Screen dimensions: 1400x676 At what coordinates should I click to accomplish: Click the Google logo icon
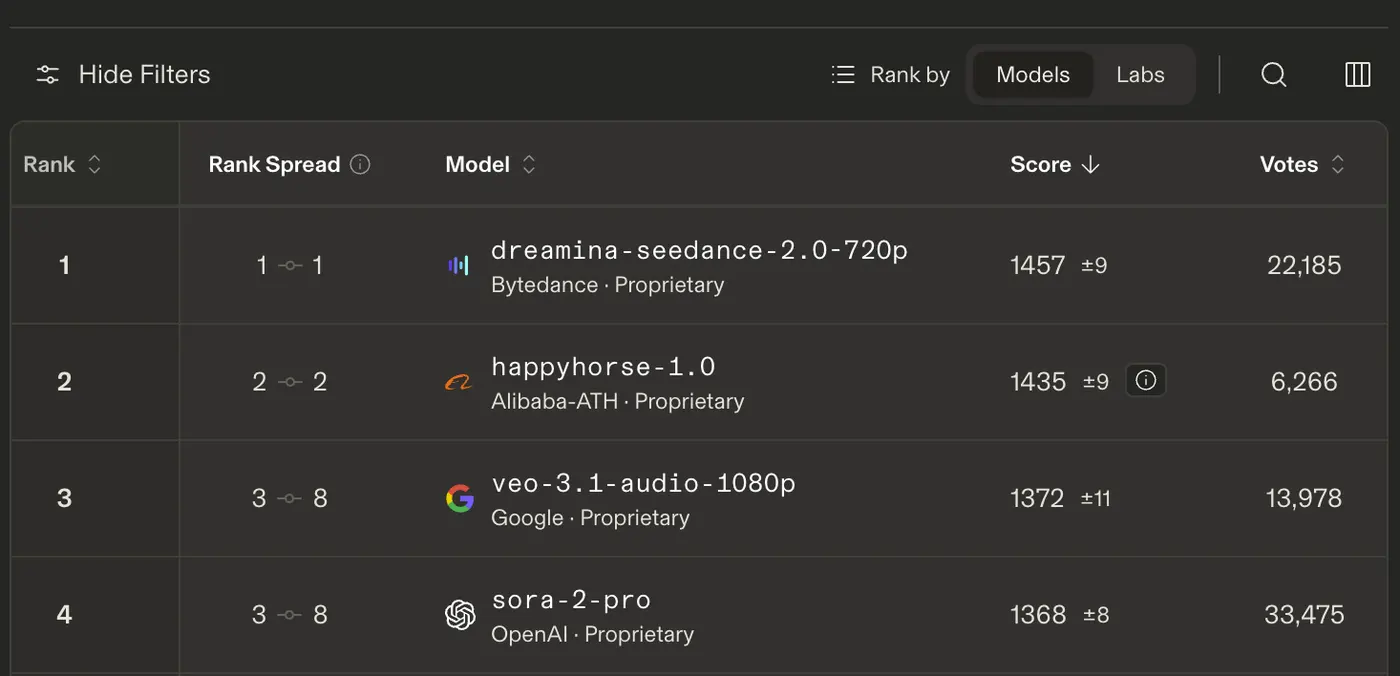459,498
